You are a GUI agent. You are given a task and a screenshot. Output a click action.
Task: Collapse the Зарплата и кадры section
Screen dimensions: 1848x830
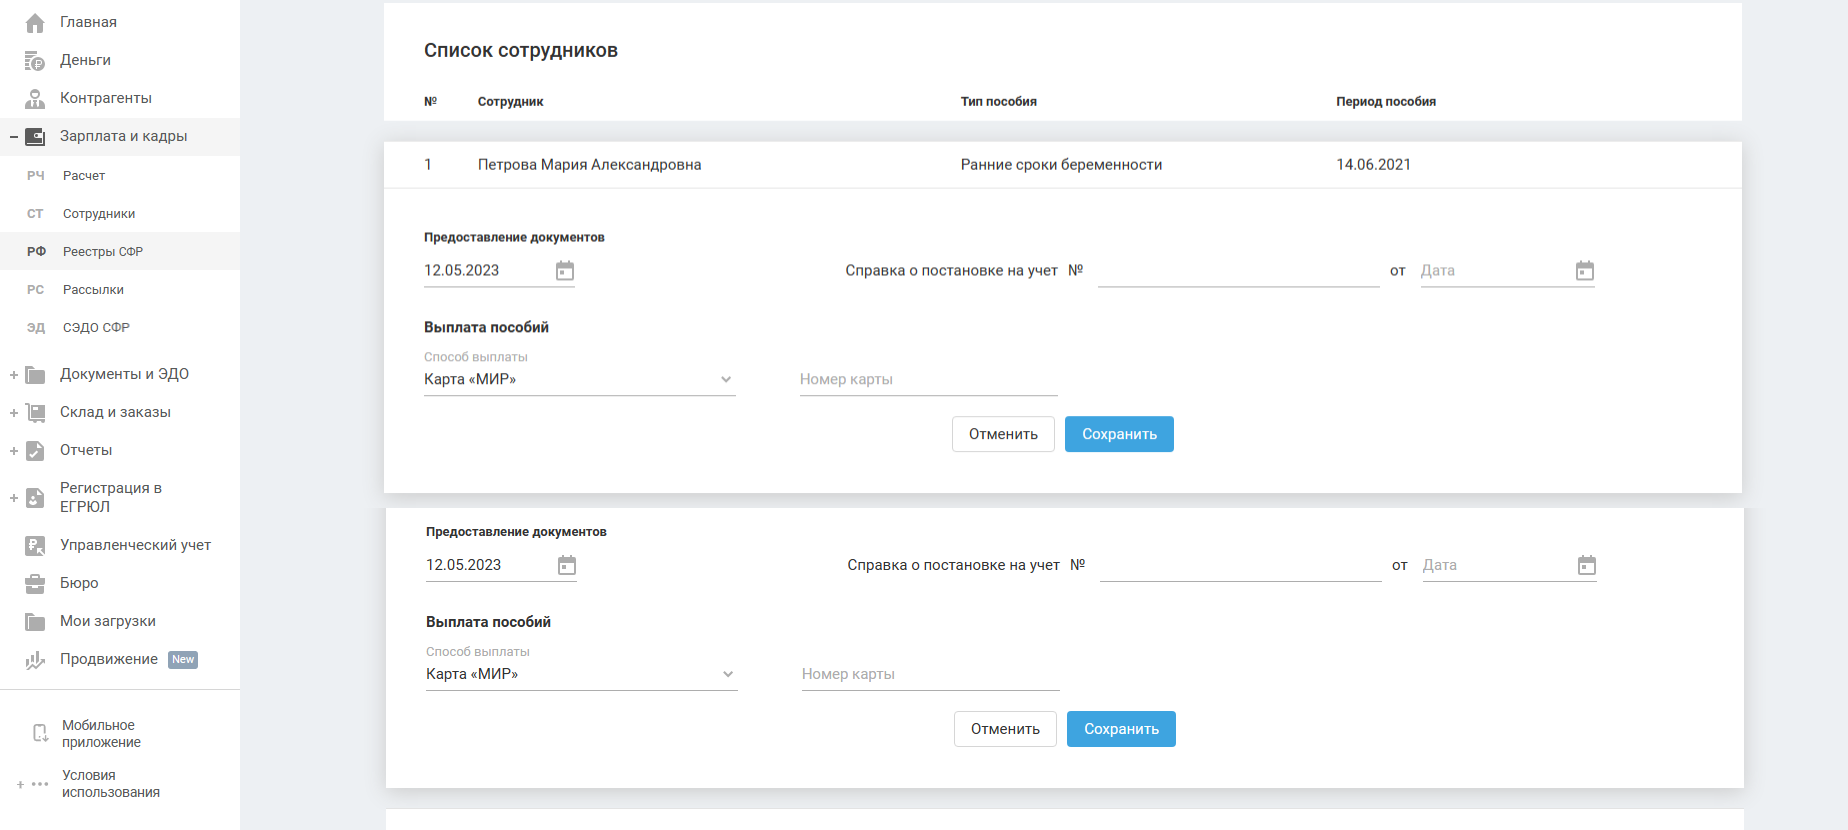[14, 137]
